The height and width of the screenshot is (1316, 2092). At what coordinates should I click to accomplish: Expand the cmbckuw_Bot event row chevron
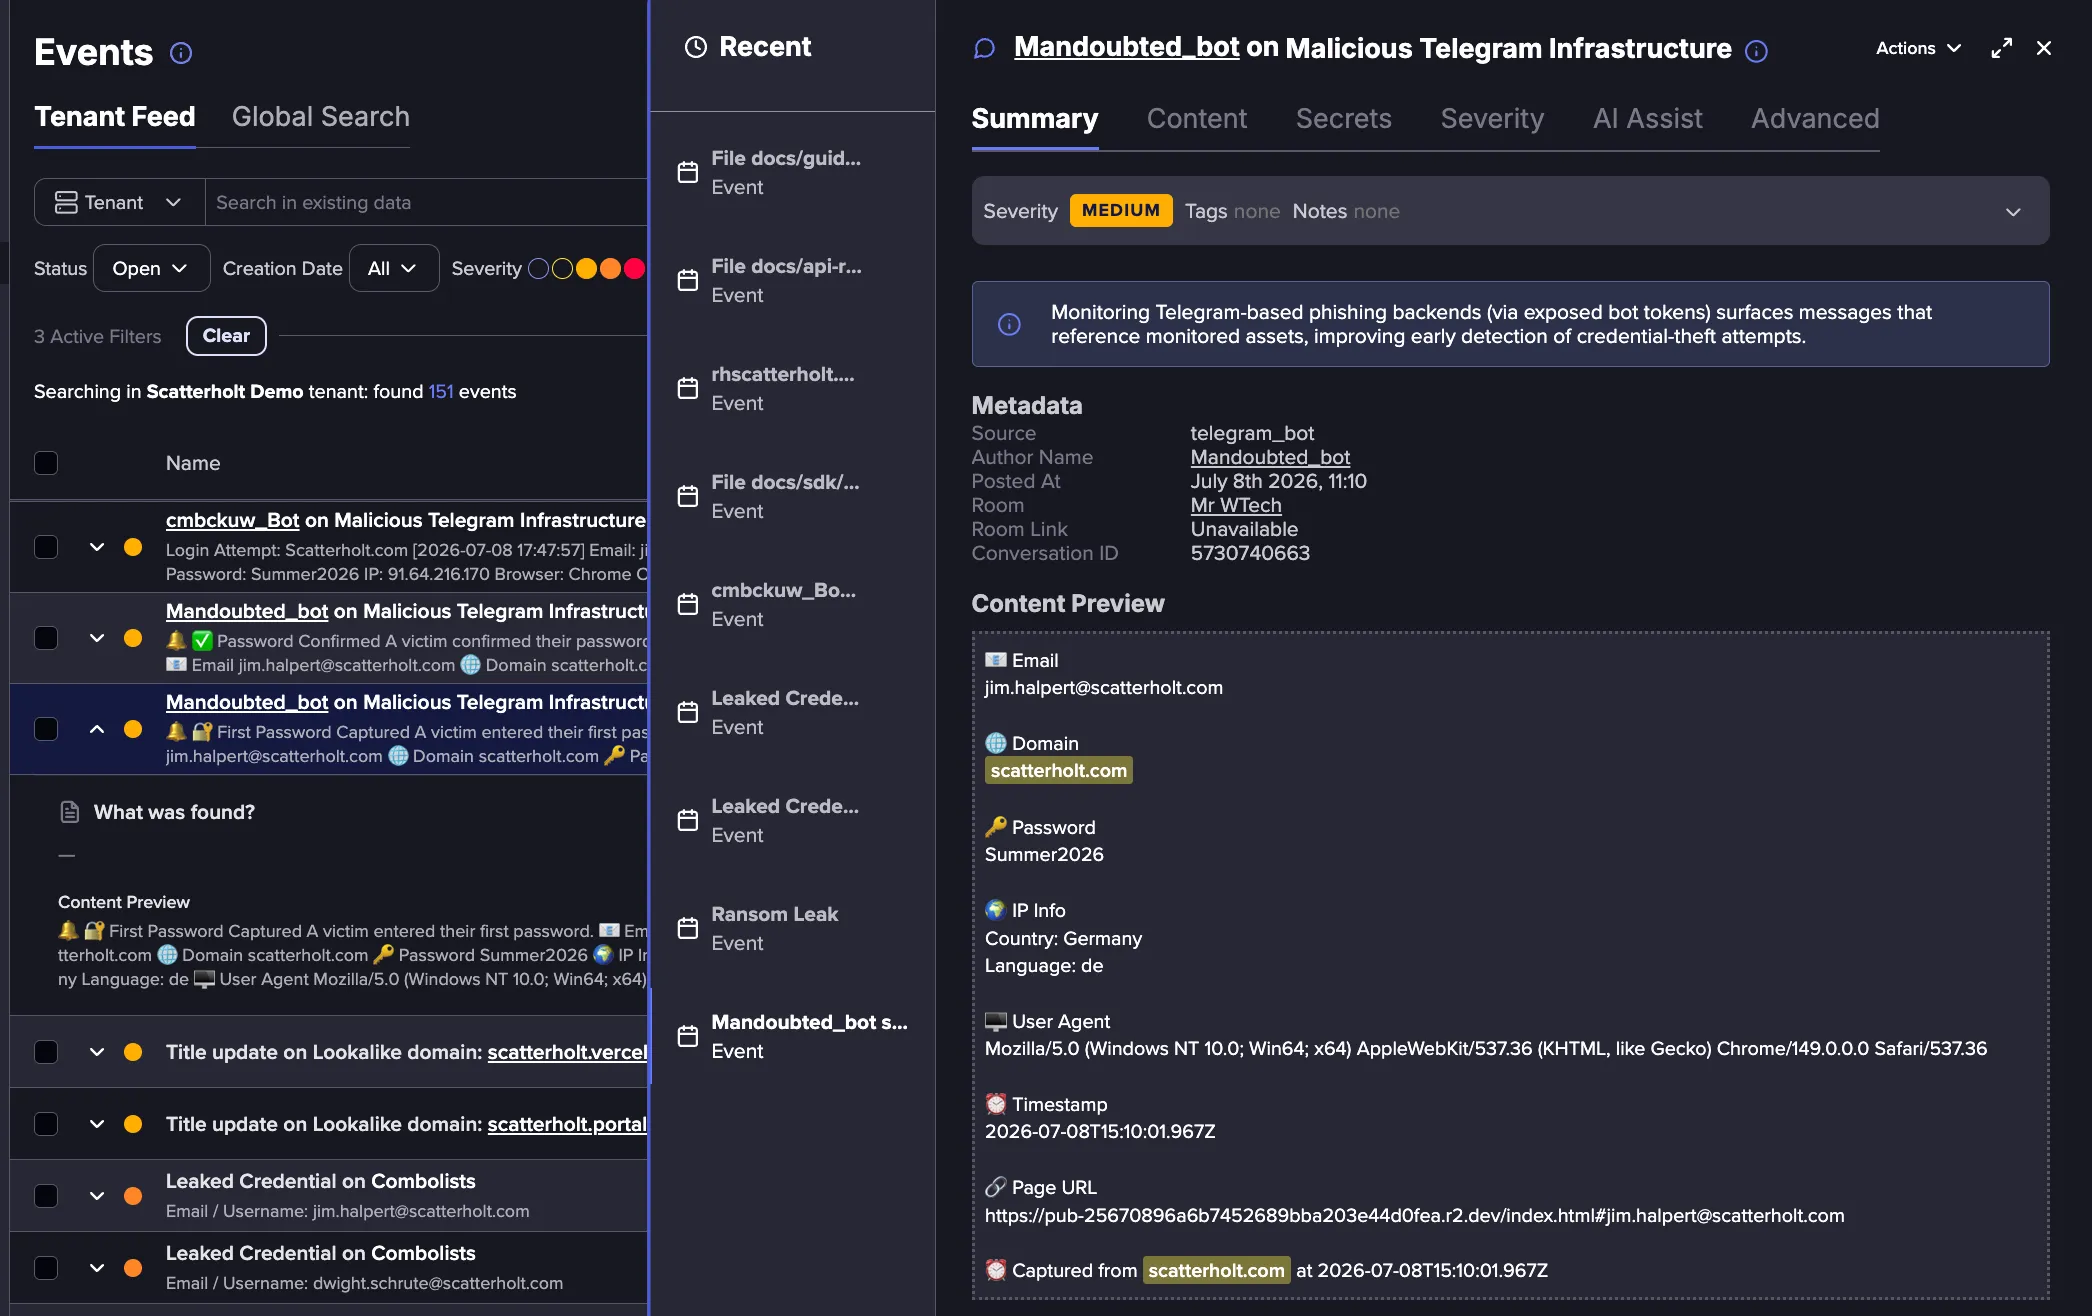tap(97, 547)
